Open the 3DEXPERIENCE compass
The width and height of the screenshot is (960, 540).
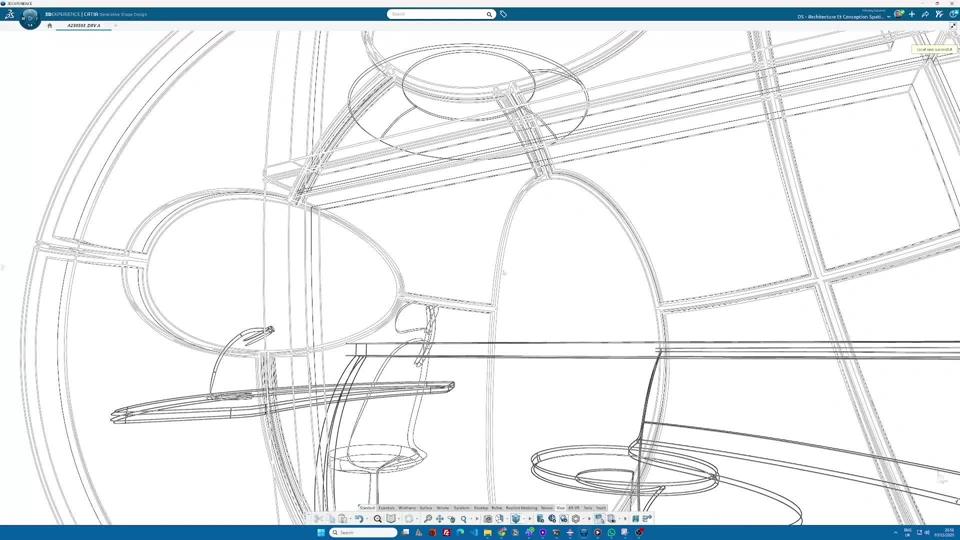[x=29, y=18]
